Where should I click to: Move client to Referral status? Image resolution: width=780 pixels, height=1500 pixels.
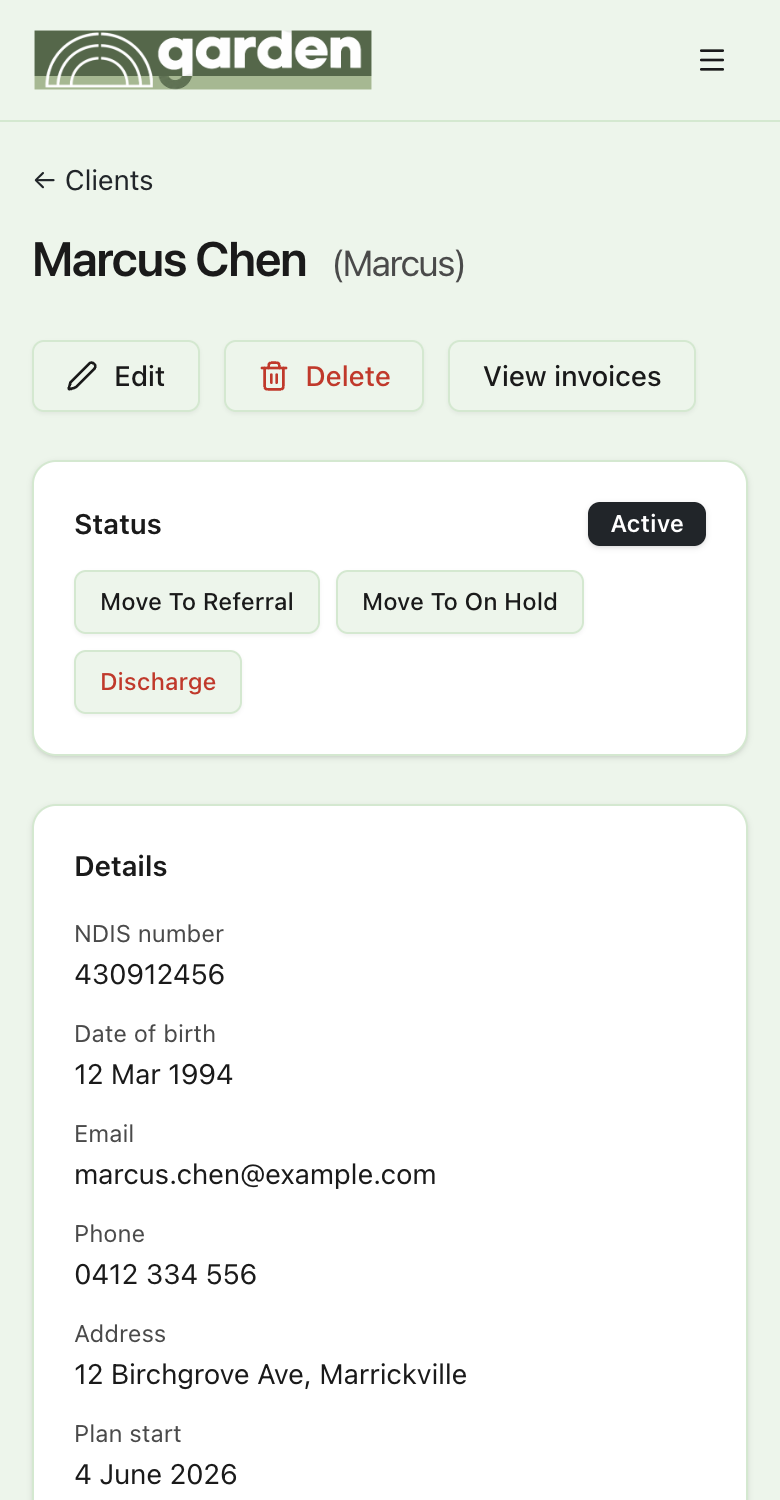pyautogui.click(x=197, y=602)
